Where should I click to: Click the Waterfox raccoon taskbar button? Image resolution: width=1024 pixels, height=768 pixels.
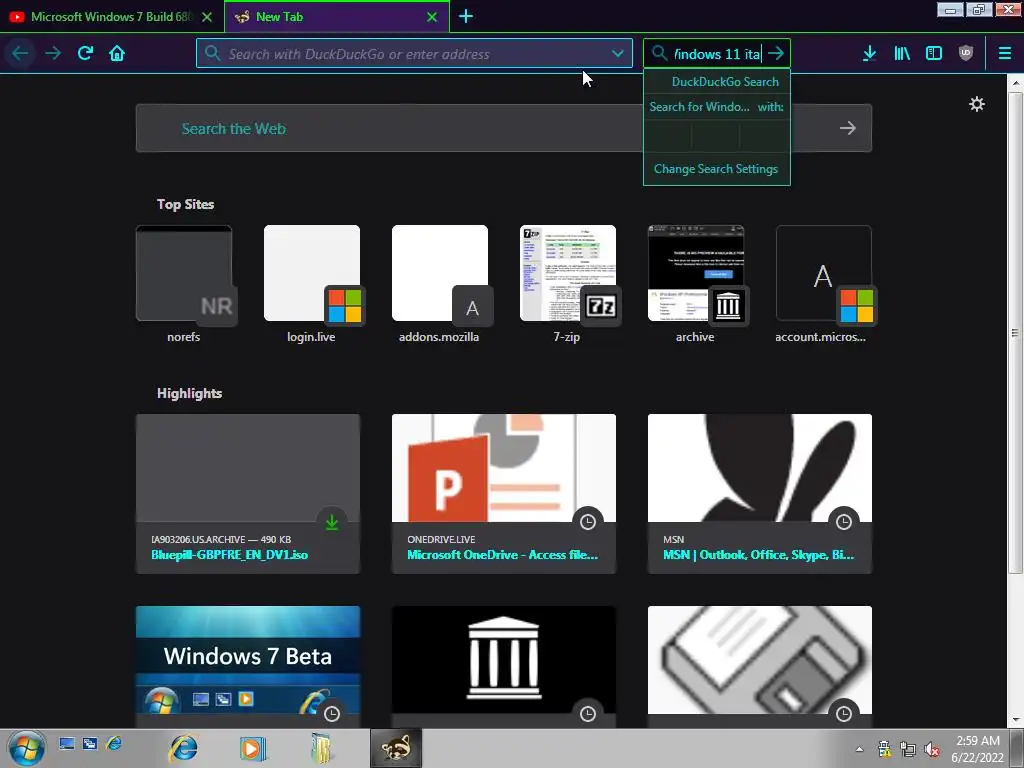396,748
